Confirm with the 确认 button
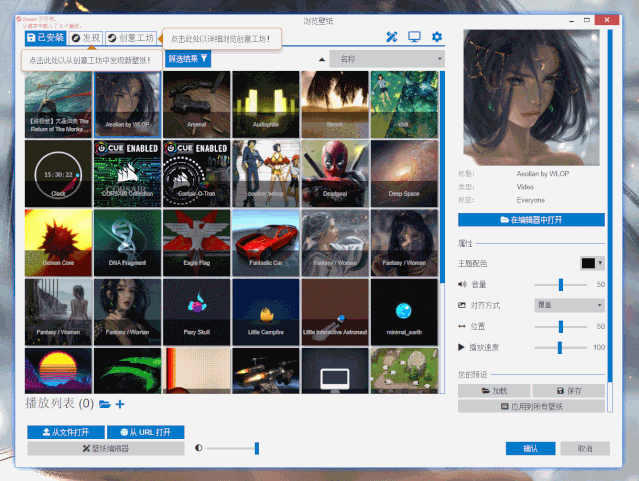 530,448
